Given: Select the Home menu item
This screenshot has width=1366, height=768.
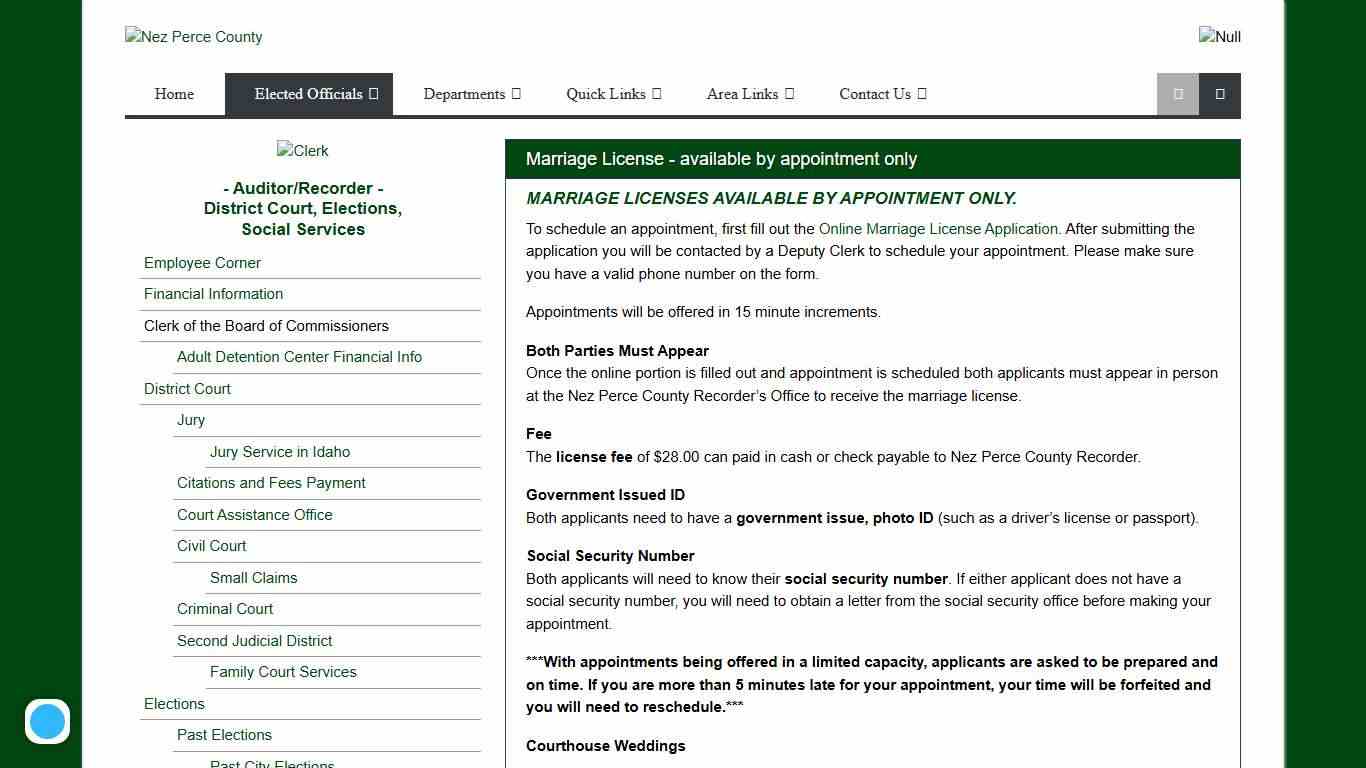Looking at the screenshot, I should (174, 93).
